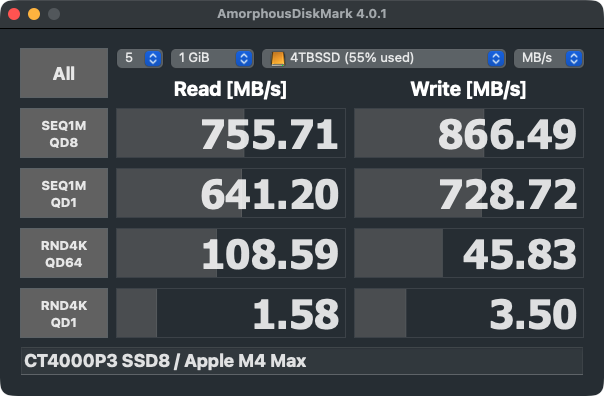The image size is (604, 396).
Task: Click the stepper arrows on test count 5
Action: [x=153, y=59]
